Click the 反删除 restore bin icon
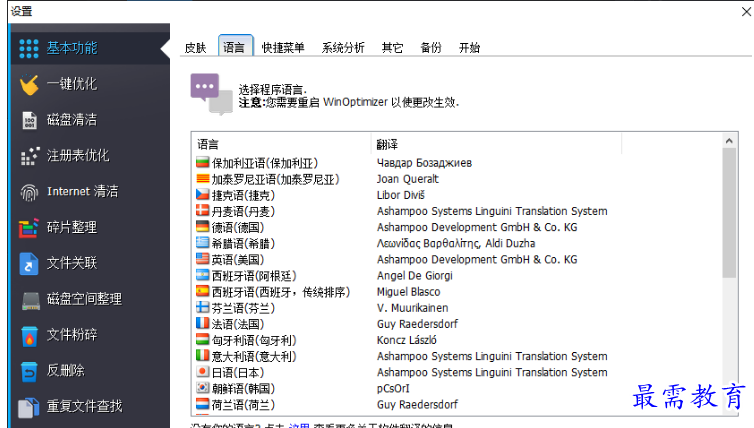Image resolution: width=754 pixels, height=428 pixels. click(29, 371)
